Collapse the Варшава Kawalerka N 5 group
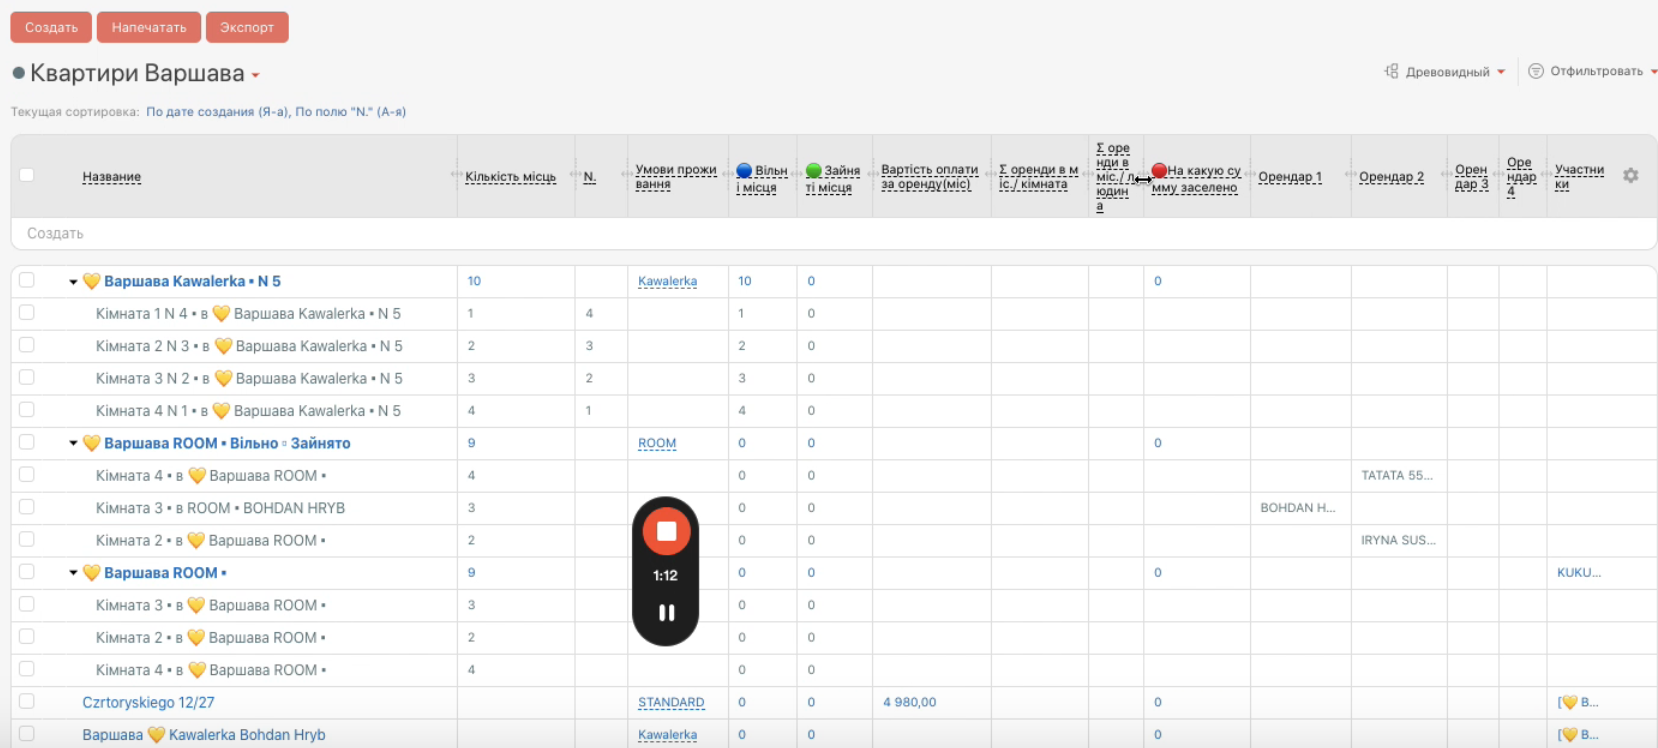Image resolution: width=1658 pixels, height=748 pixels. coord(73,282)
